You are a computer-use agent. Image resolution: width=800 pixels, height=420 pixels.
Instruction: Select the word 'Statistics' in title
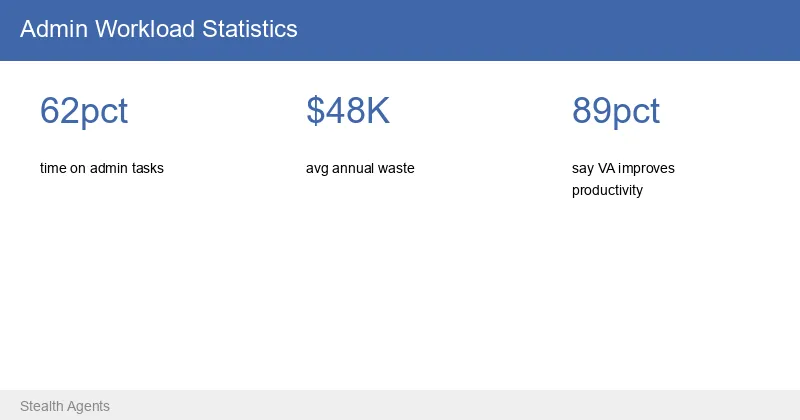(249, 29)
